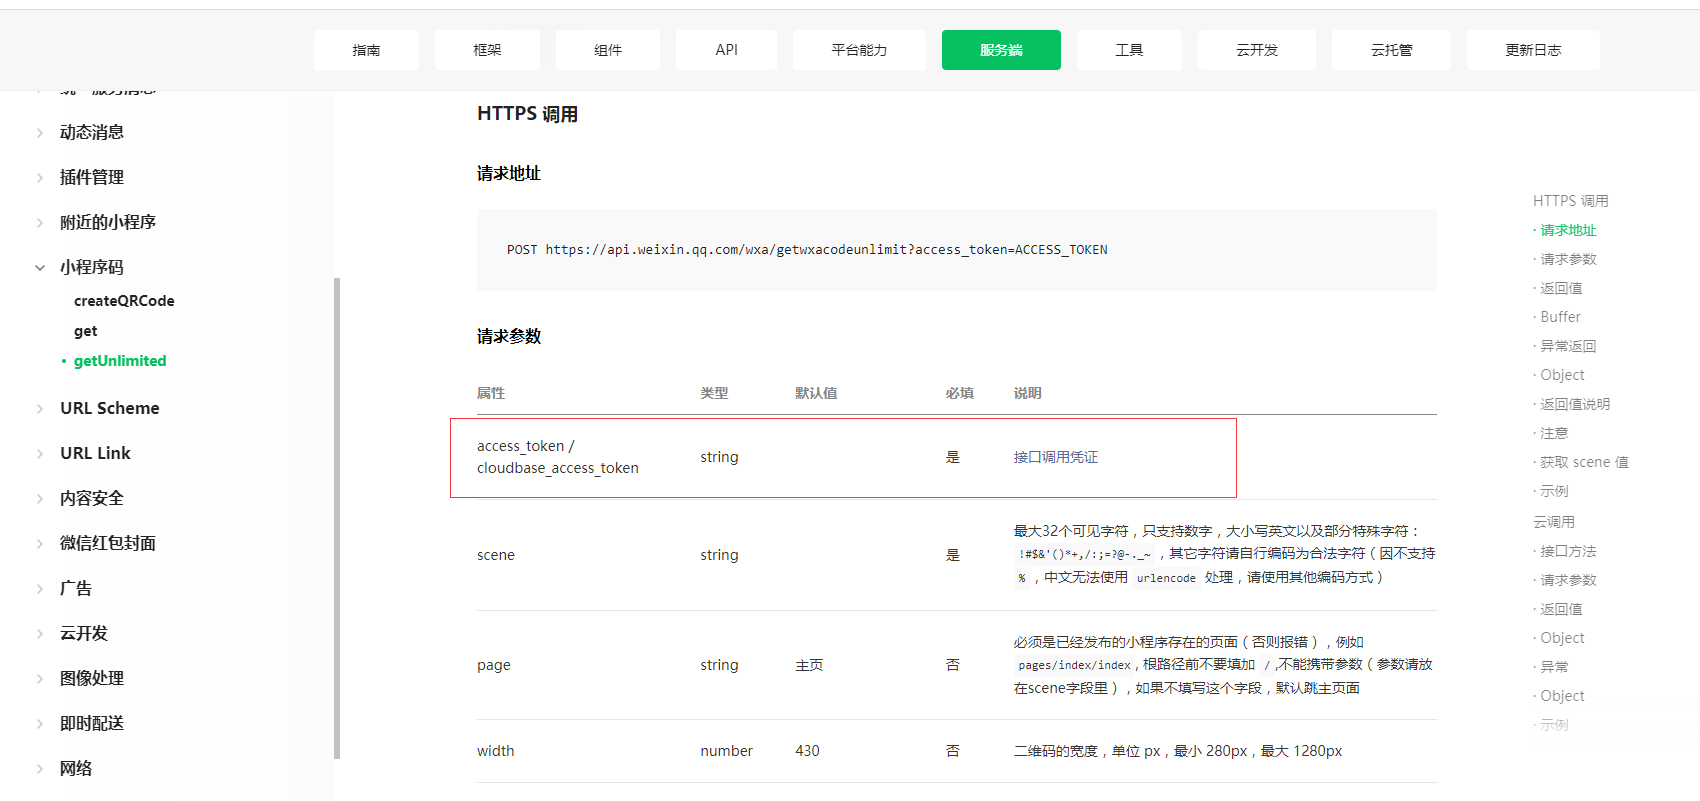Click the green 服务端 tab

coord(1001,50)
